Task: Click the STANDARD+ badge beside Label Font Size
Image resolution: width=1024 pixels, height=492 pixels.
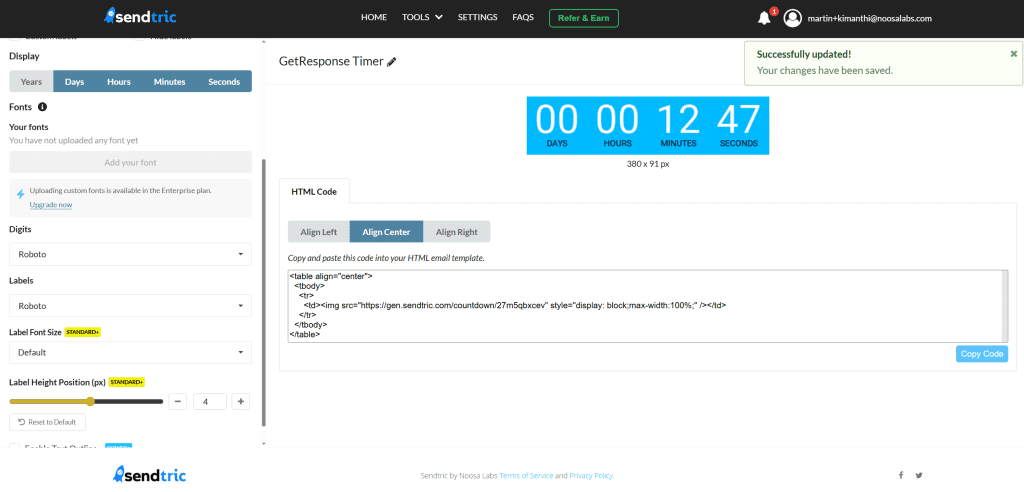Action: point(82,332)
